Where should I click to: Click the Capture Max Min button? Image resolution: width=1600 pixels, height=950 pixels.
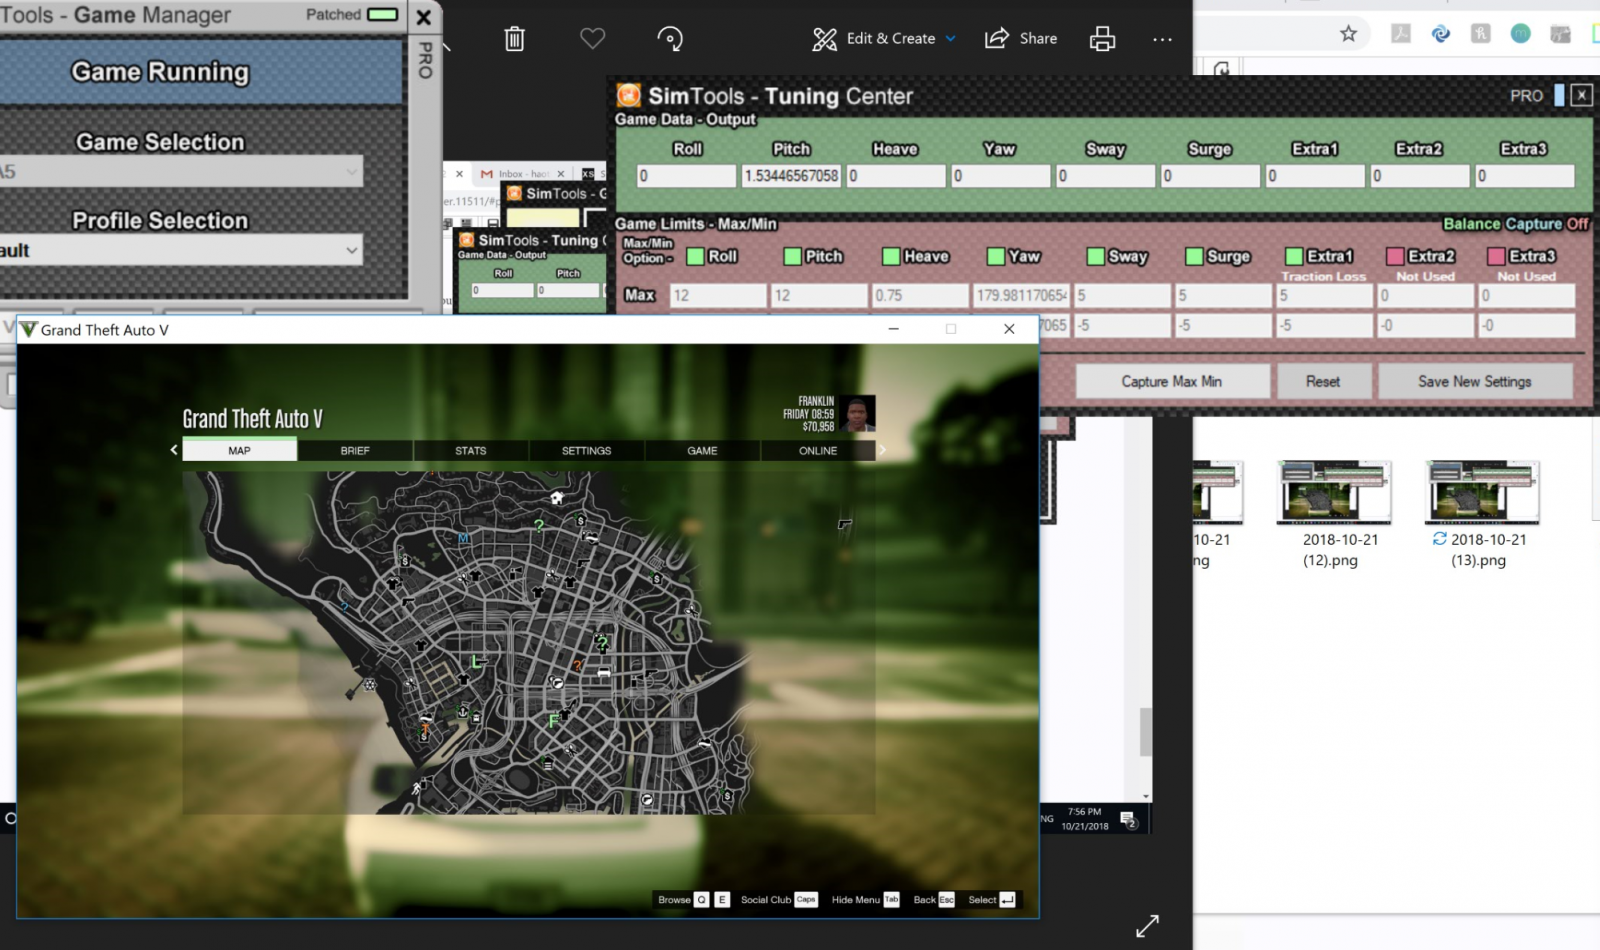tap(1172, 381)
